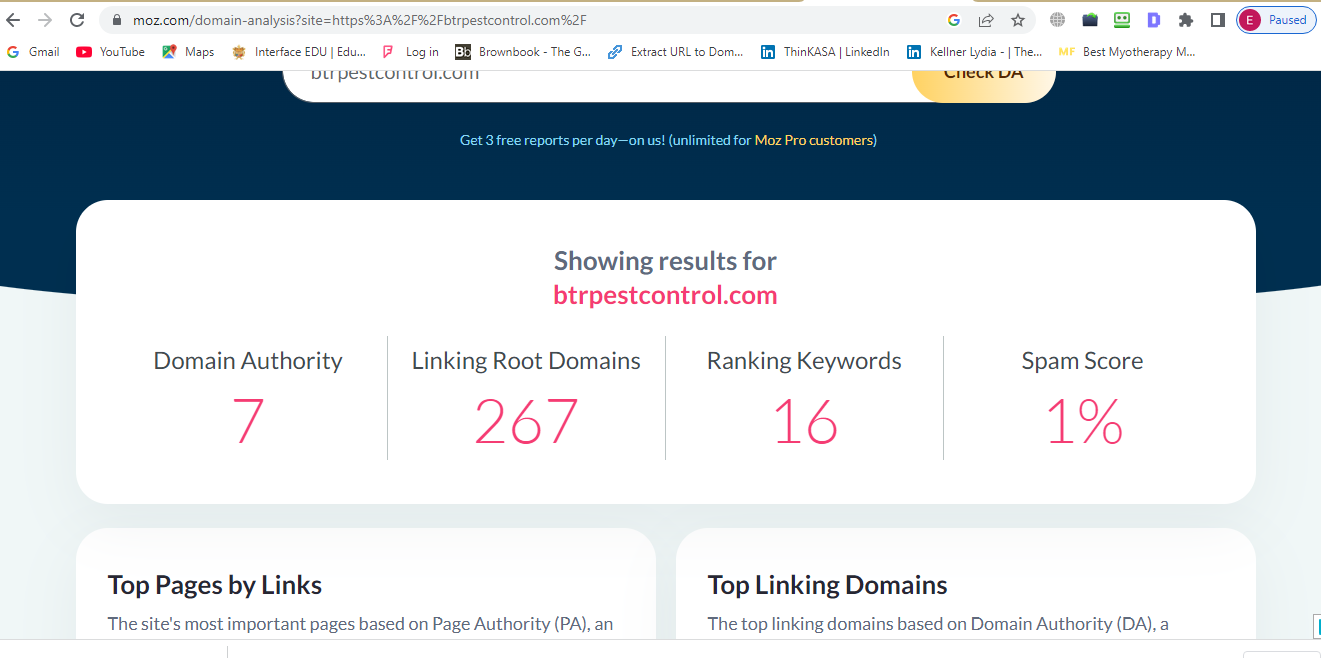1321x658 pixels.
Task: Open the Best Myotherapy bookmark
Action: point(1126,52)
